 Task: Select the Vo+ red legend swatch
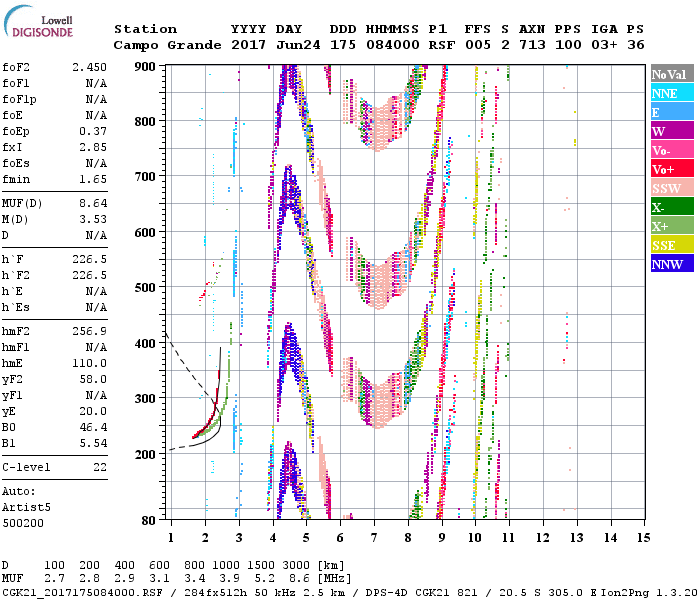tap(672, 169)
